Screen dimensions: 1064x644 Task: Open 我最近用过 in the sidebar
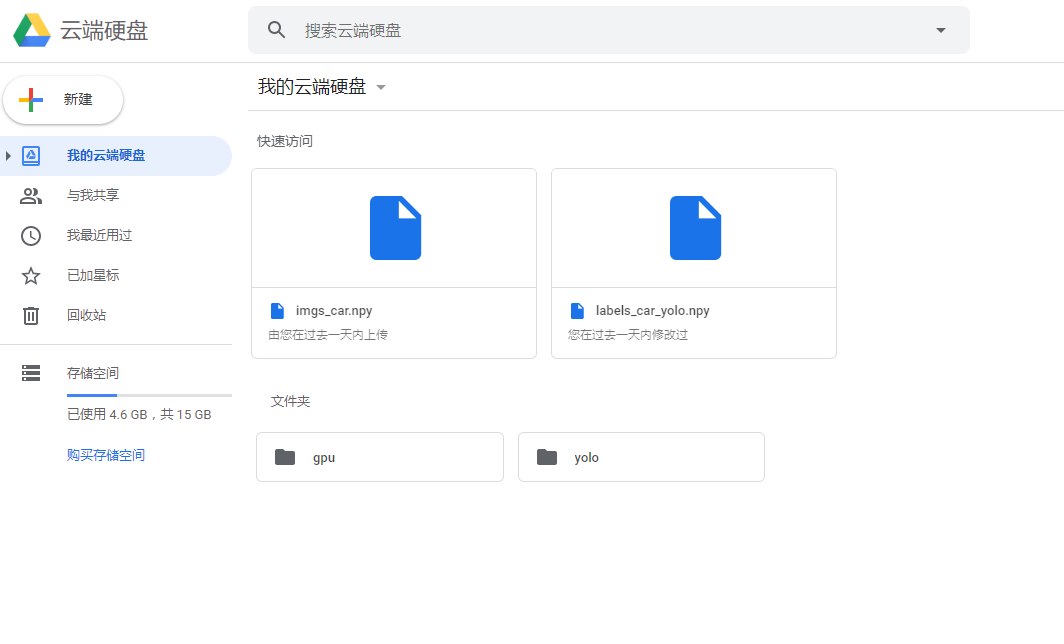click(116, 235)
